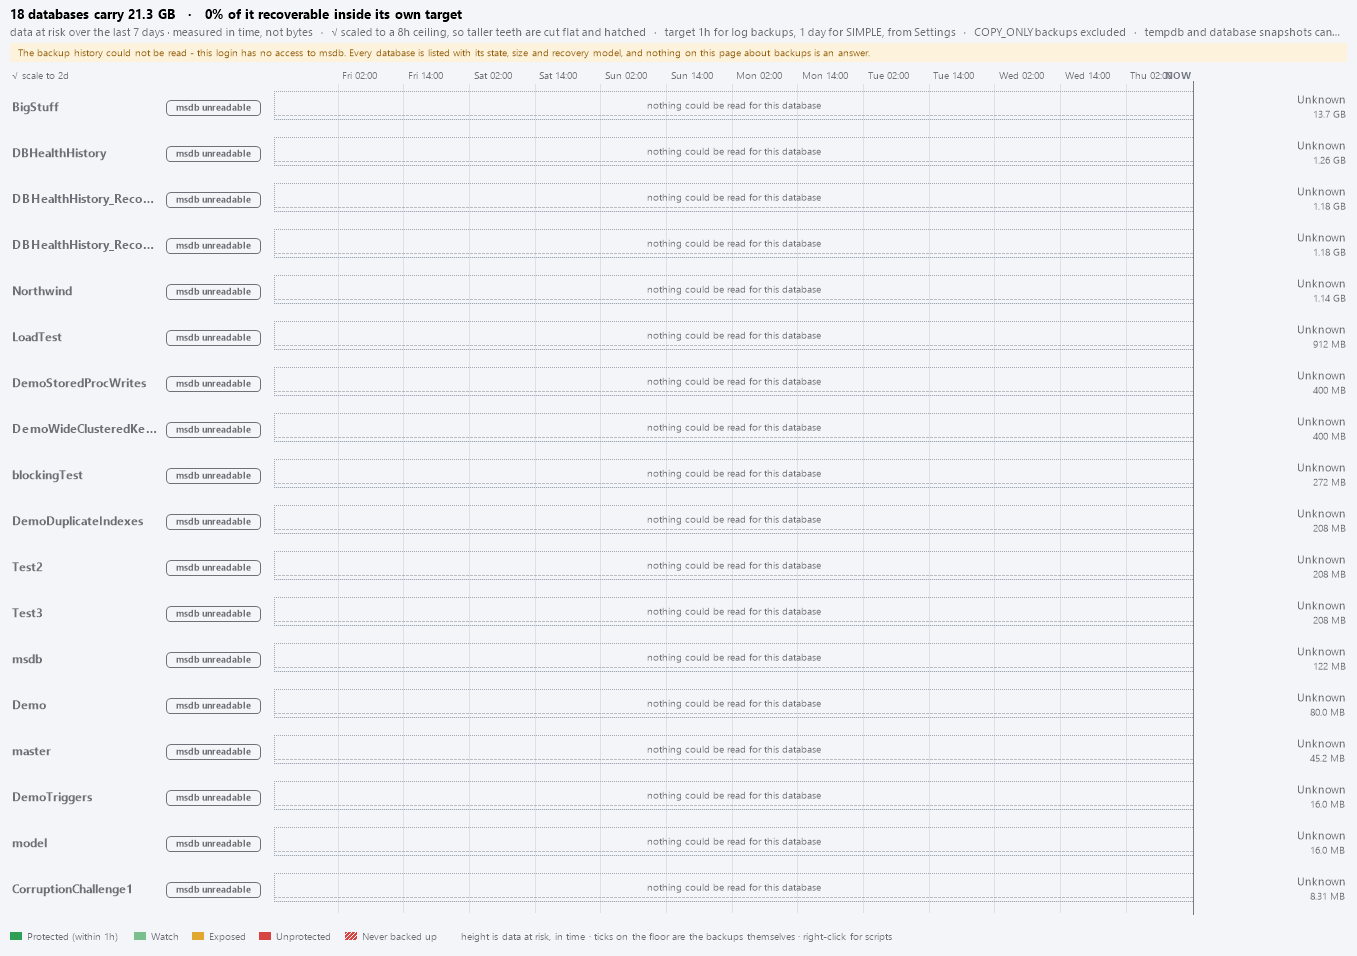Select the DBHealthHistory database row name
This screenshot has width=1357, height=956.
(x=59, y=153)
